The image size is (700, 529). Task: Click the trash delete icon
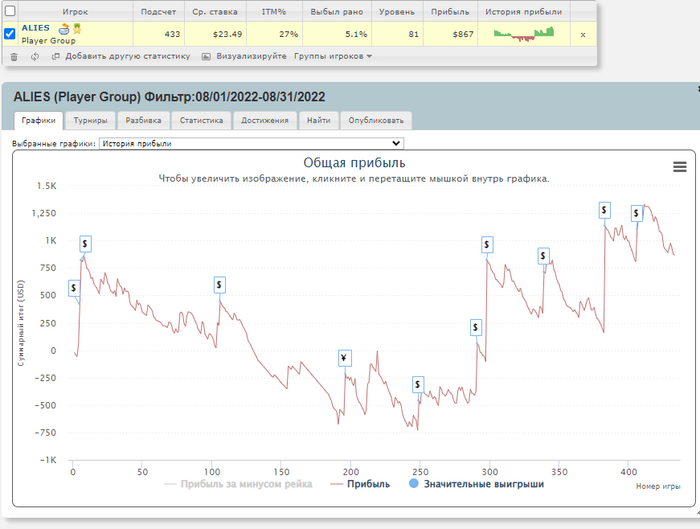click(x=14, y=57)
